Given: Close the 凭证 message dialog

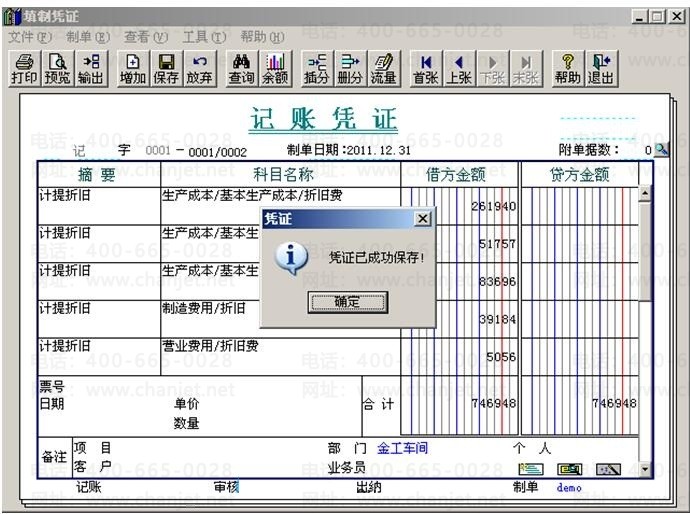Looking at the screenshot, I should [x=423, y=218].
